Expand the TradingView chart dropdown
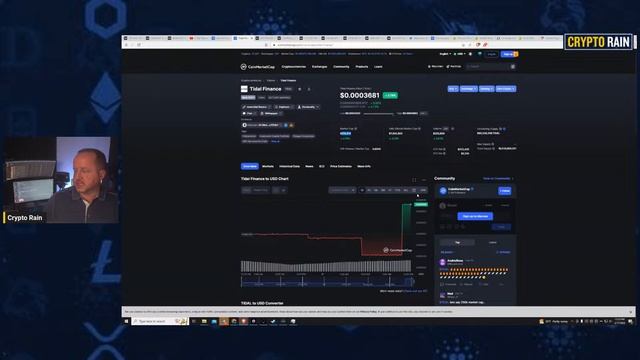Viewport: 640px width, 360px height. pyautogui.click(x=342, y=190)
